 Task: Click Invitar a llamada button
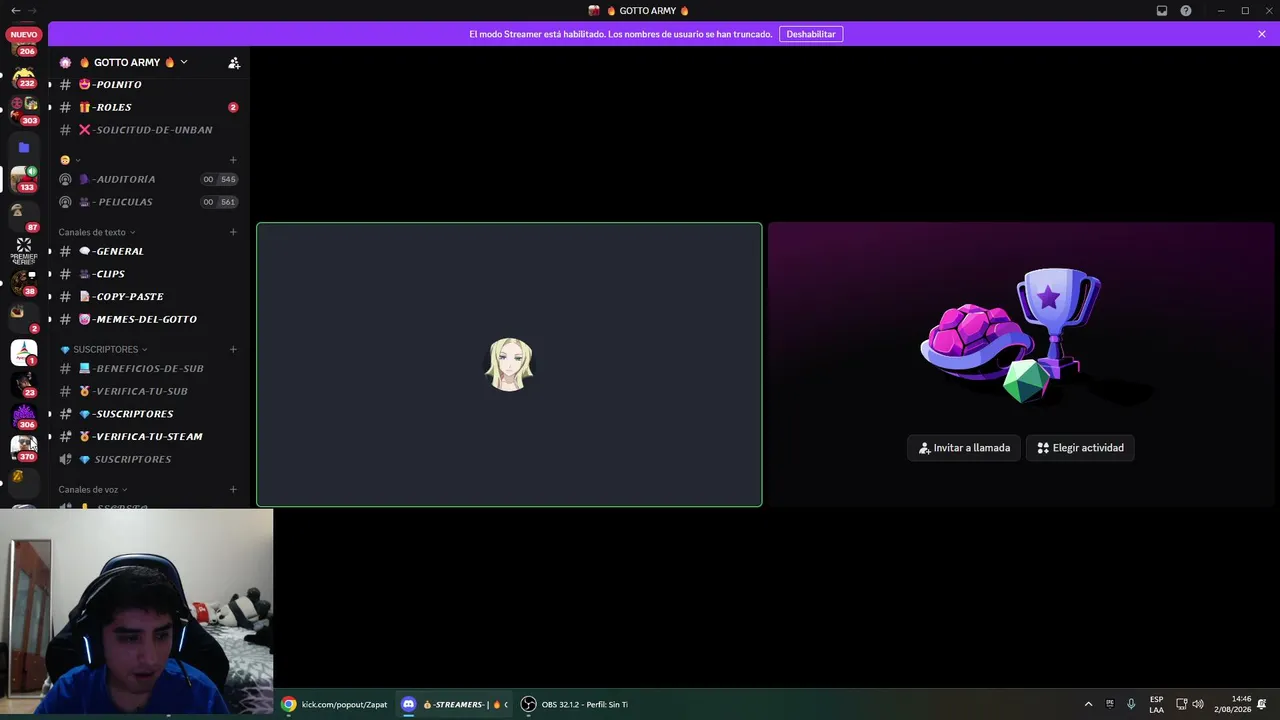pos(965,448)
